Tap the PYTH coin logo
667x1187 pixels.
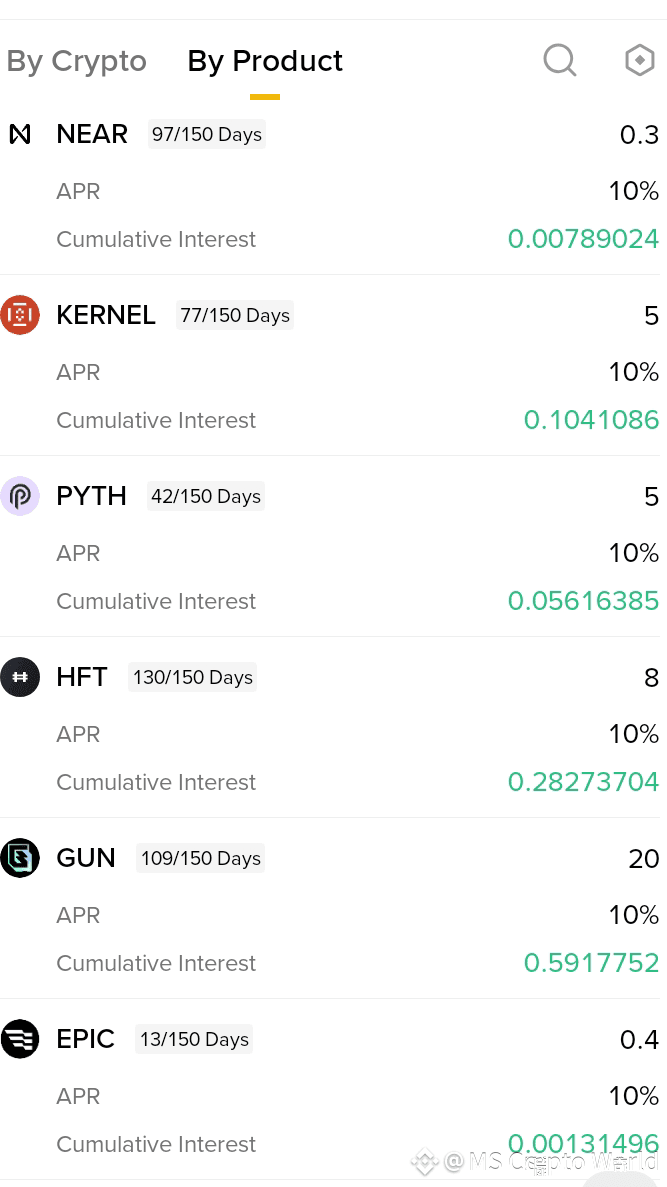(x=20, y=496)
